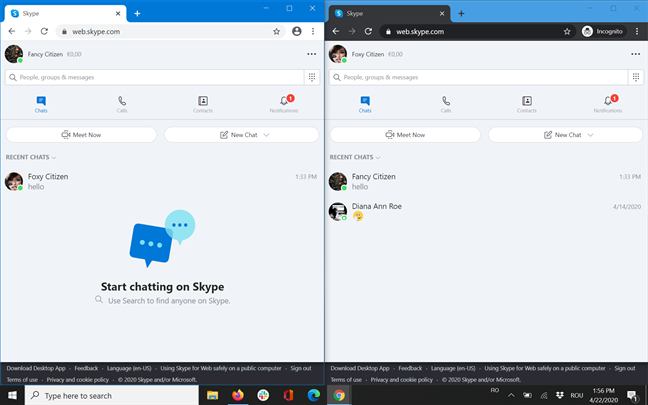Open Microsoft Edge from taskbar
Screen dimensions: 648x405
pos(314,395)
